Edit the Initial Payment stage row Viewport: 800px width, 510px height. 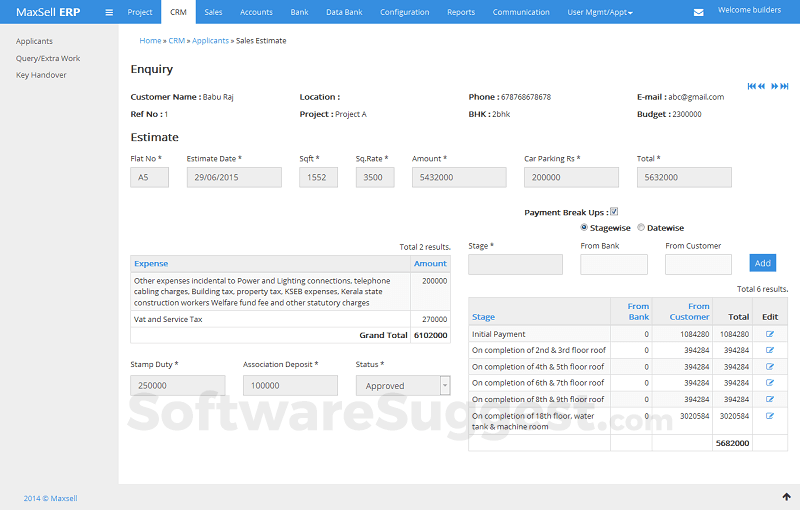(769, 334)
